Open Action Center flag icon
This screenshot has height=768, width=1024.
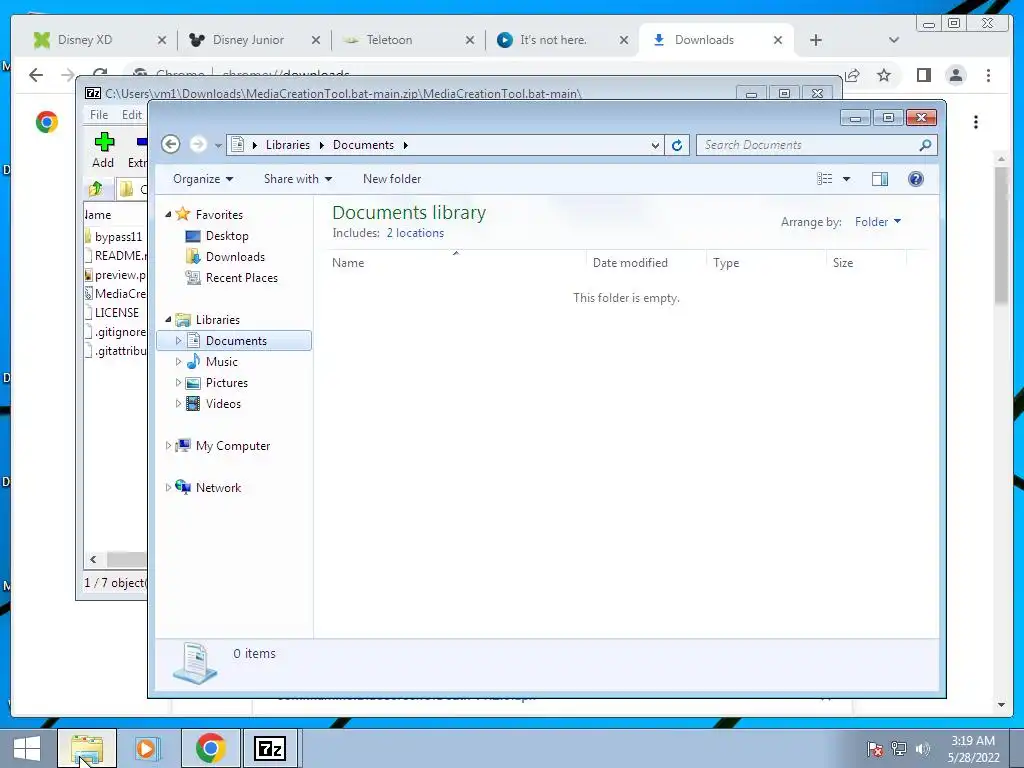tap(874, 748)
